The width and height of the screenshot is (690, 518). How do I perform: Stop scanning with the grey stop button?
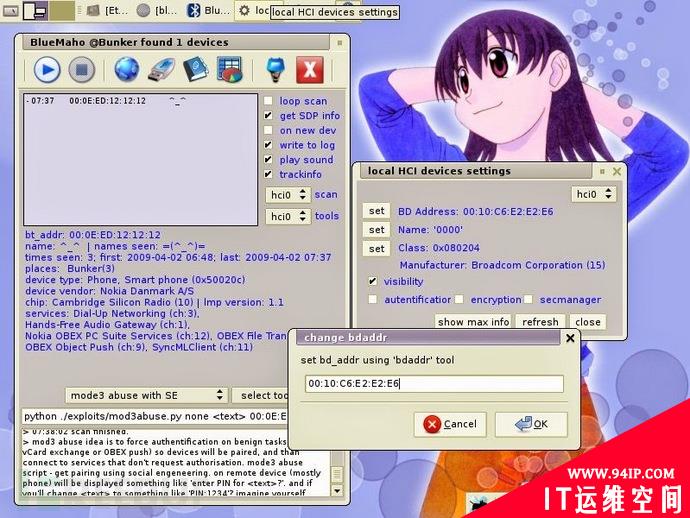tap(82, 70)
